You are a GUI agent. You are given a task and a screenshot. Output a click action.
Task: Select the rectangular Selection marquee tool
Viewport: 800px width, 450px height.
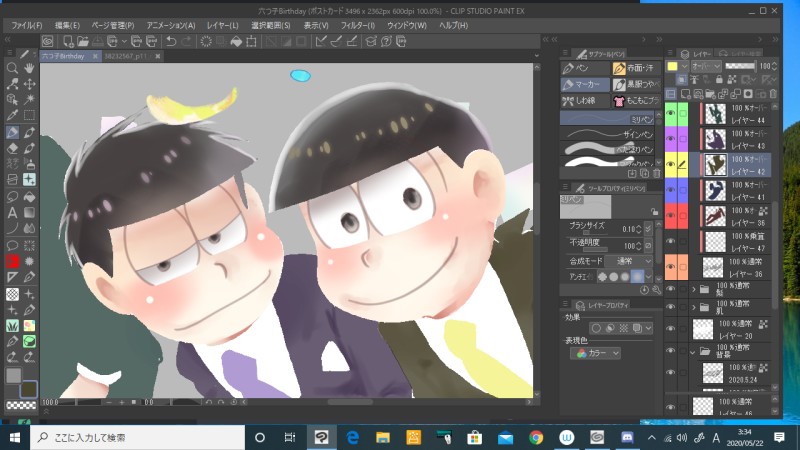pyautogui.click(x=29, y=115)
